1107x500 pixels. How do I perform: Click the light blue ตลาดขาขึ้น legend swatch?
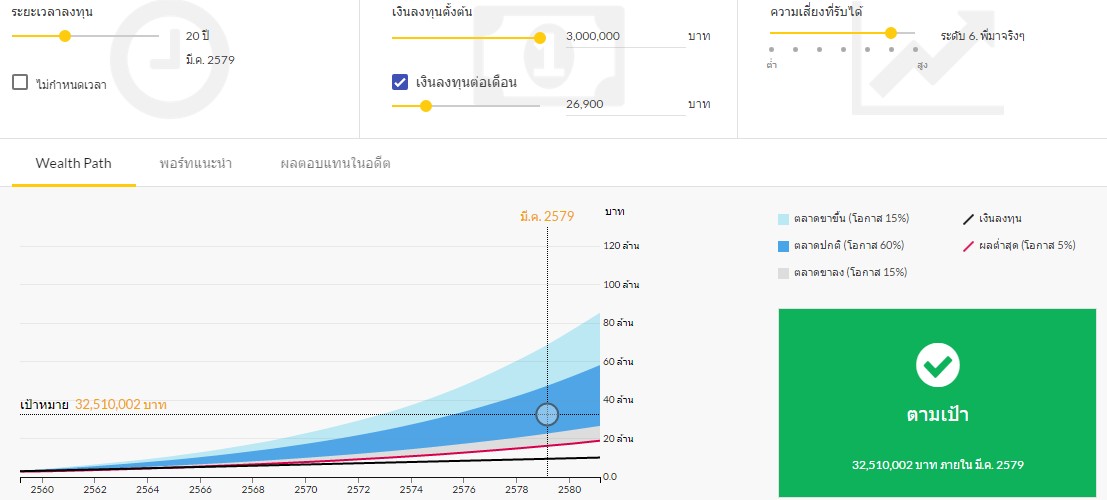[784, 219]
